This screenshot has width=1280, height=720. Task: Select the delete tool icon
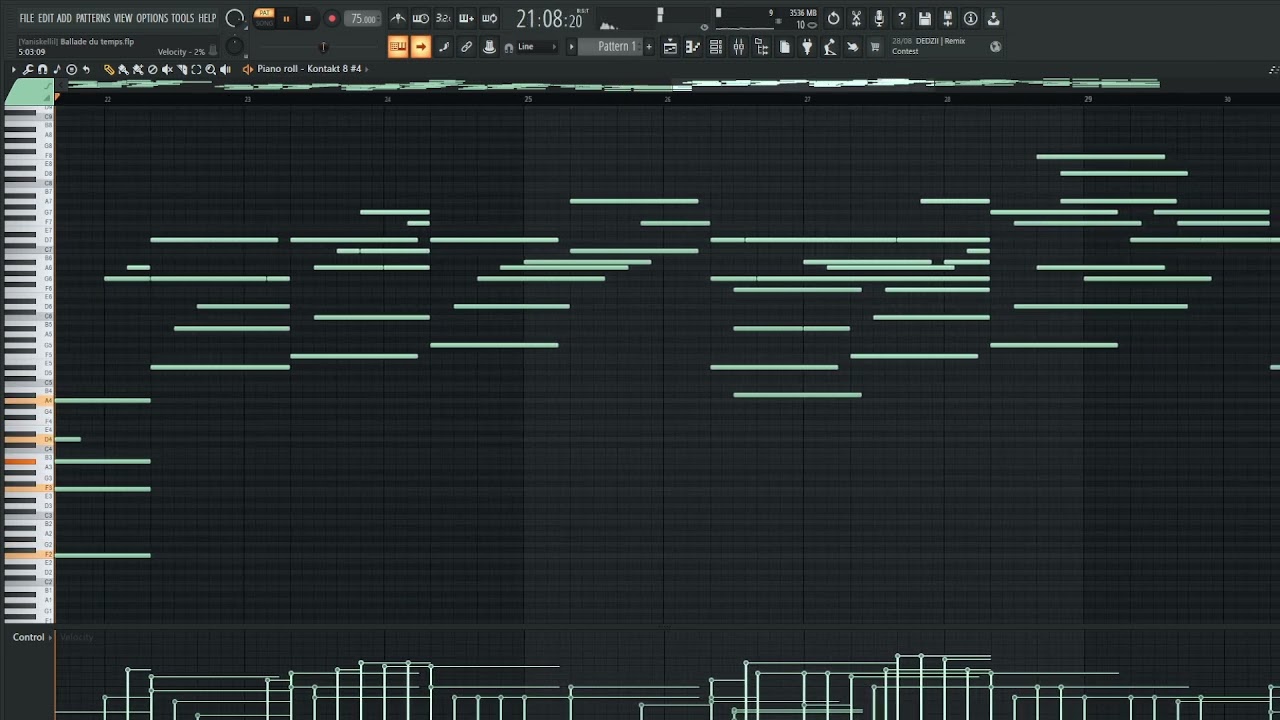pyautogui.click(x=152, y=69)
